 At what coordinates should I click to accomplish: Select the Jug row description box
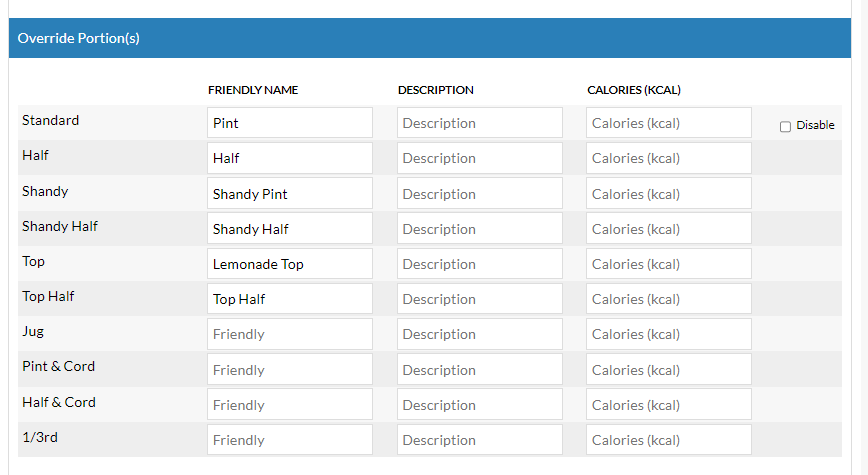click(479, 334)
